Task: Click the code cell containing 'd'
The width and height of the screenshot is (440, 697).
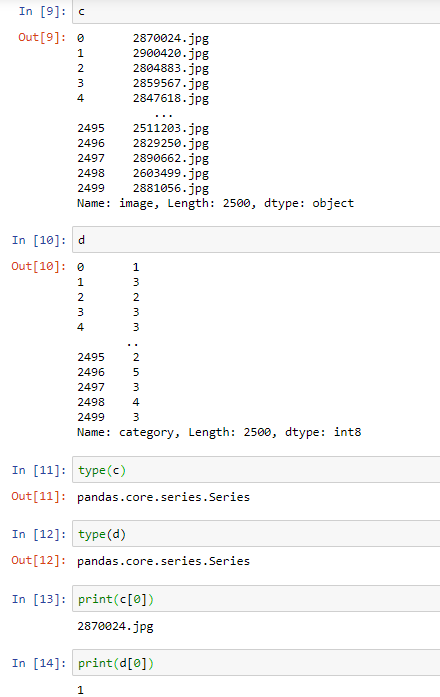Action: pos(256,240)
